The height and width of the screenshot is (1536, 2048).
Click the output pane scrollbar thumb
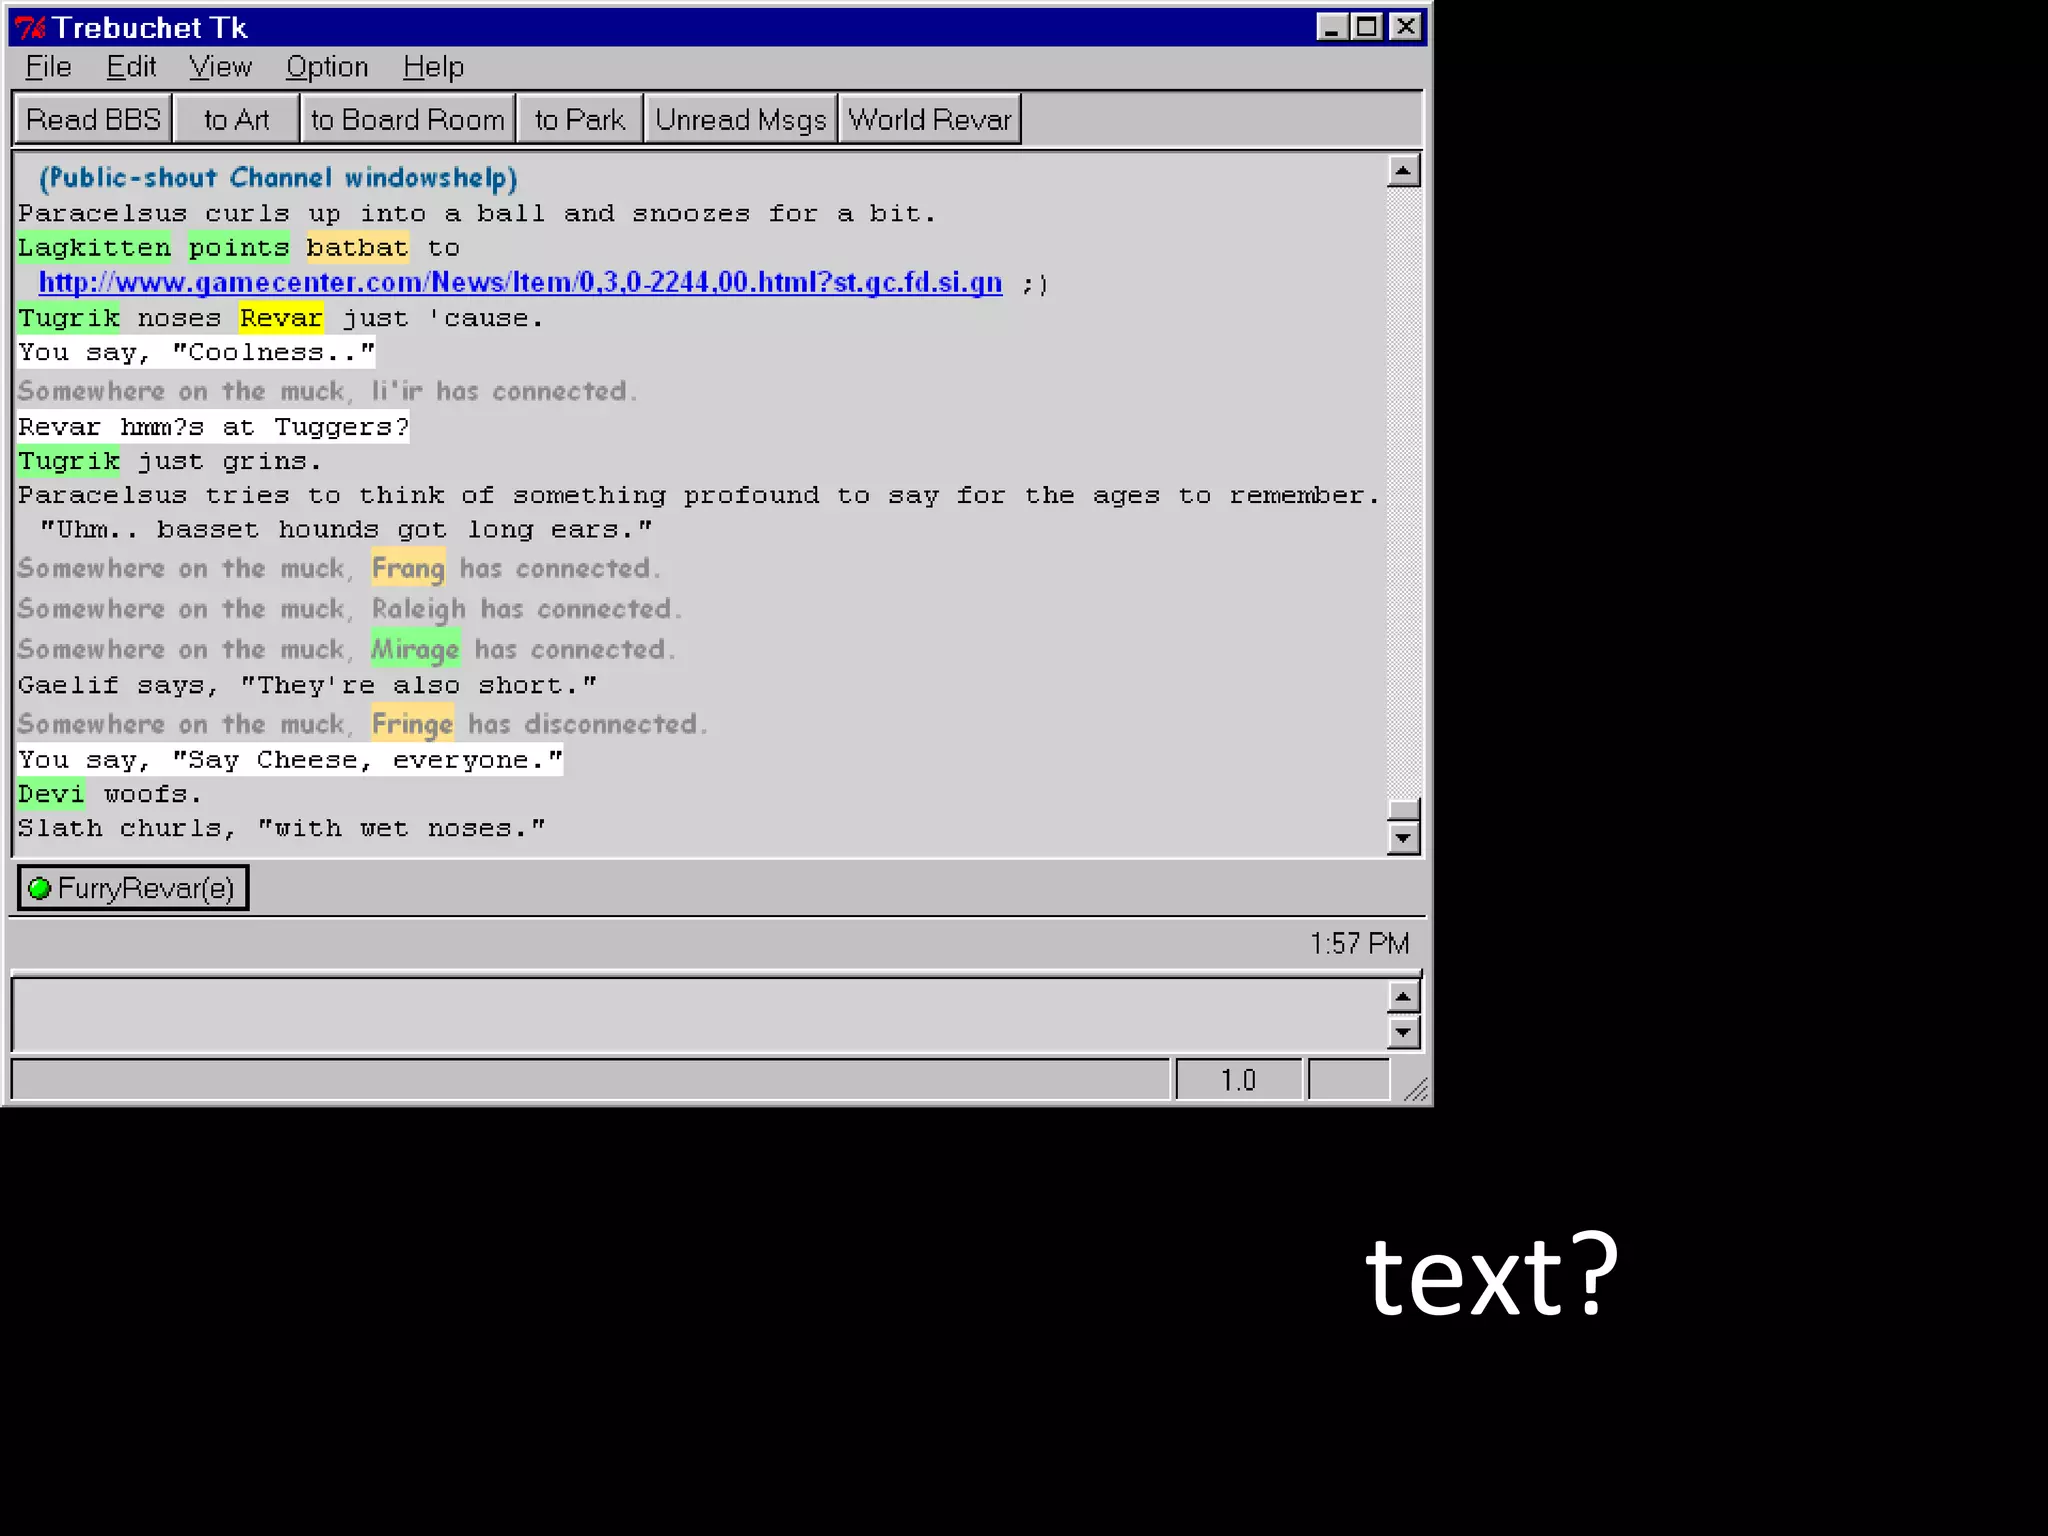click(x=1404, y=810)
